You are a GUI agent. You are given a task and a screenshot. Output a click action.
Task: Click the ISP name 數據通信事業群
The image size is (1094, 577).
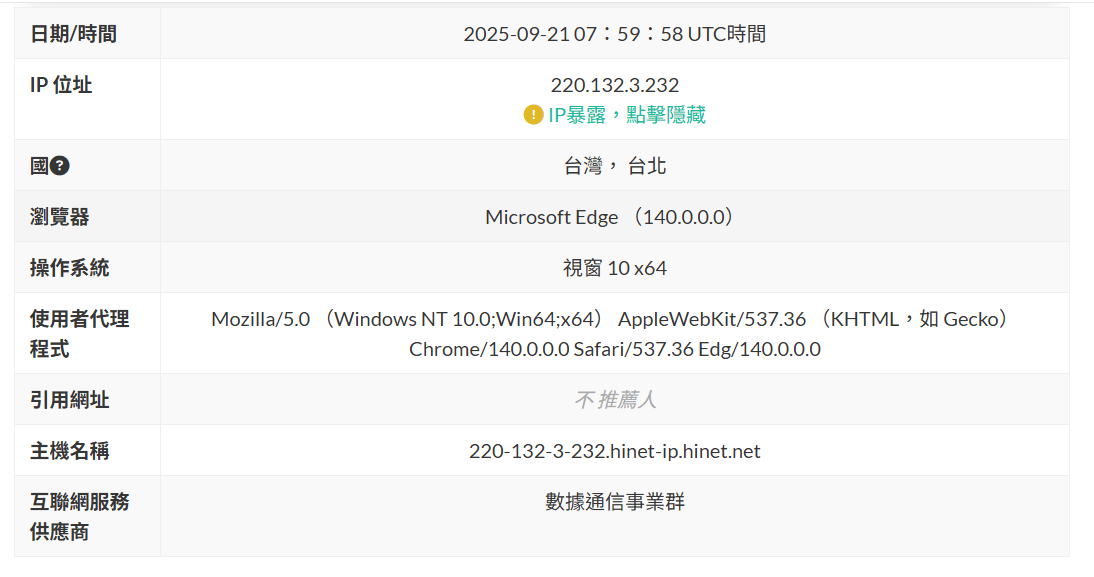pos(615,502)
